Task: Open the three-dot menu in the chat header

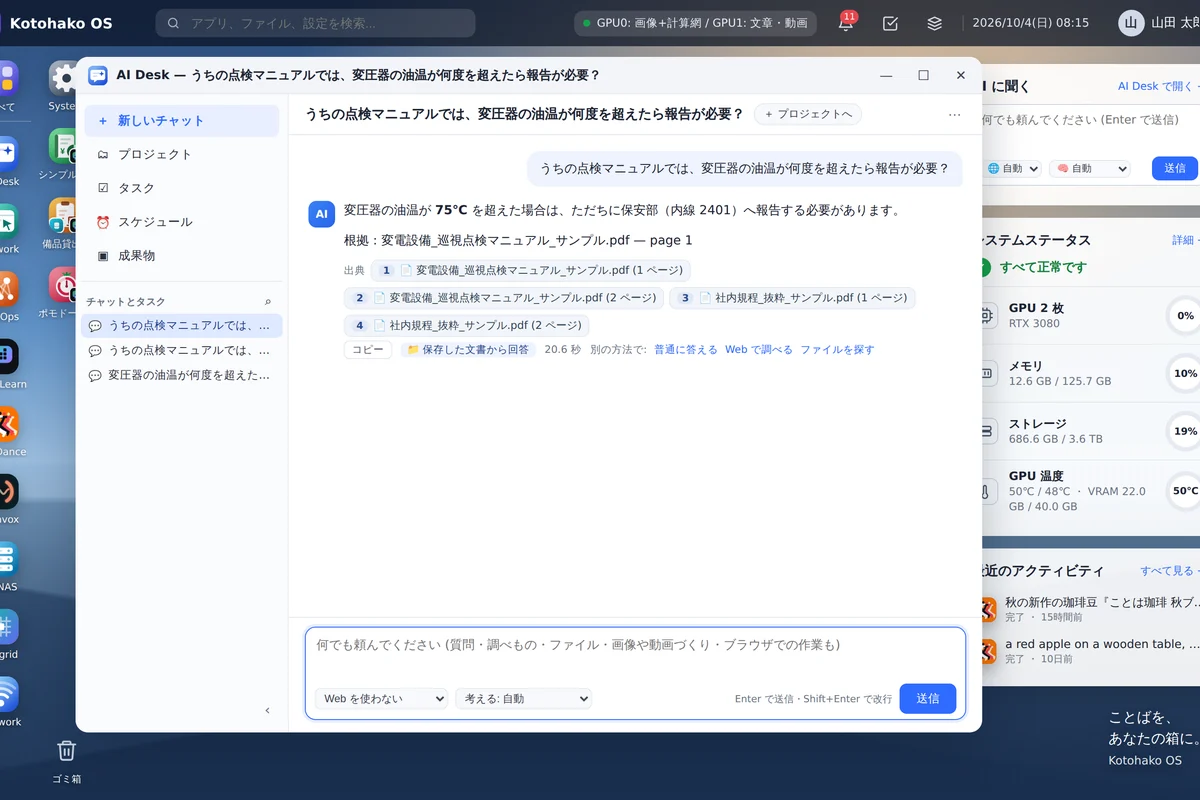Action: point(955,114)
